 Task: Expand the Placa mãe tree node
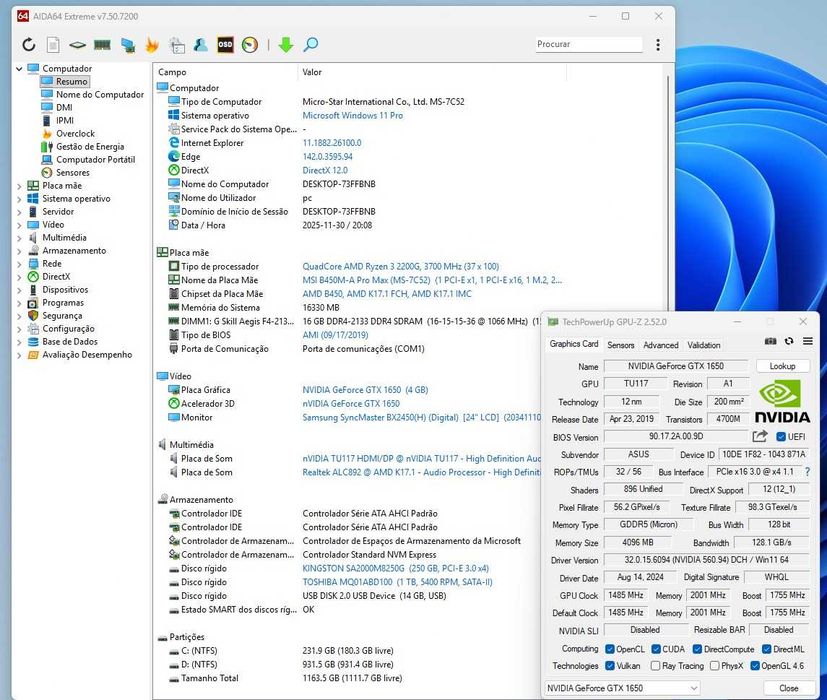pyautogui.click(x=20, y=186)
